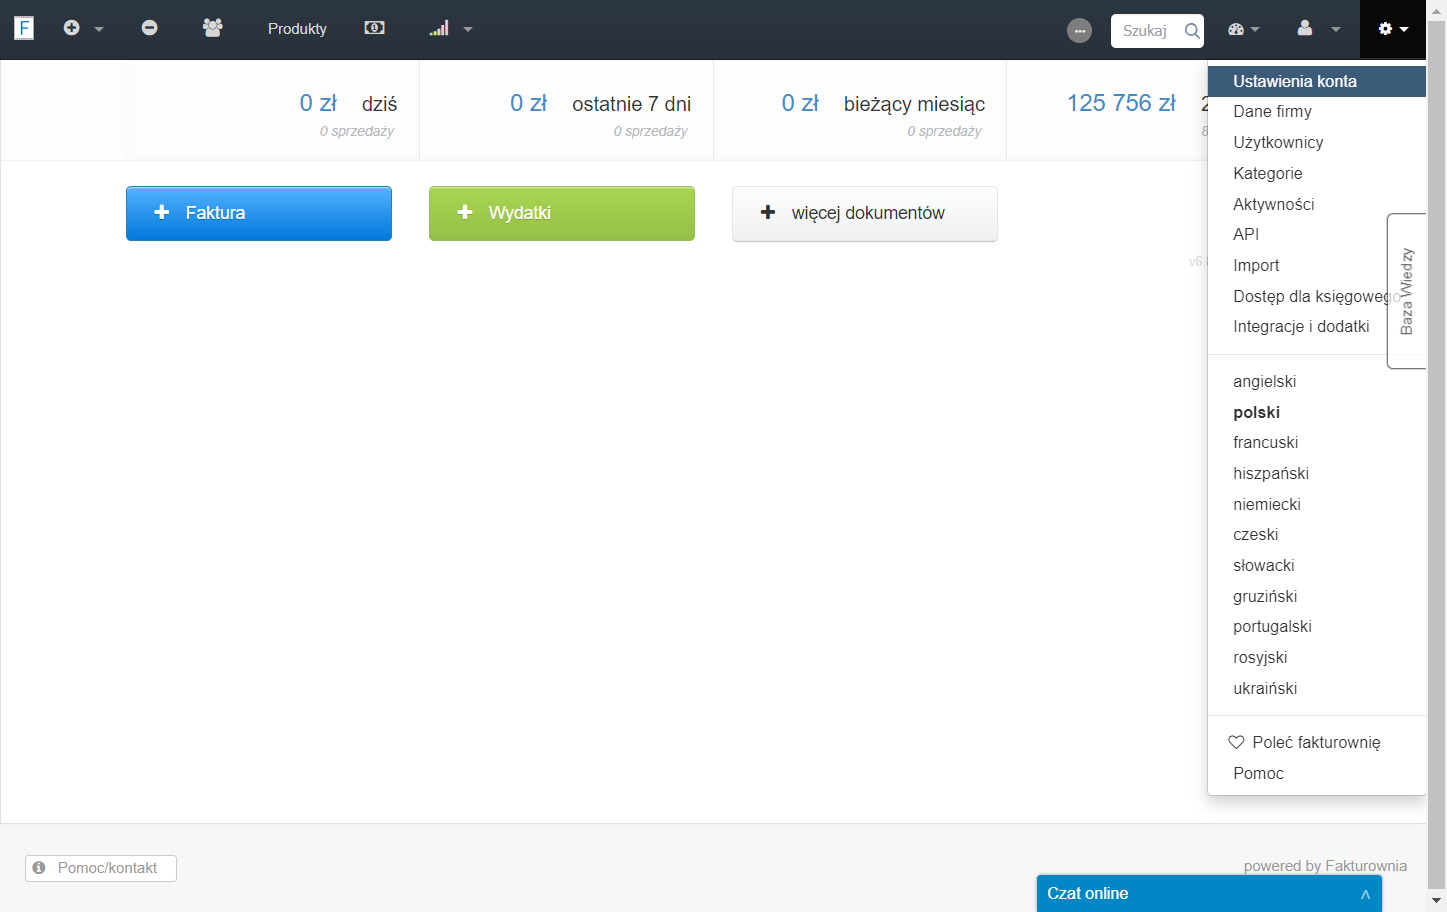The image size is (1447, 912).
Task: Open Kategorie from settings menu
Action: (1316, 173)
